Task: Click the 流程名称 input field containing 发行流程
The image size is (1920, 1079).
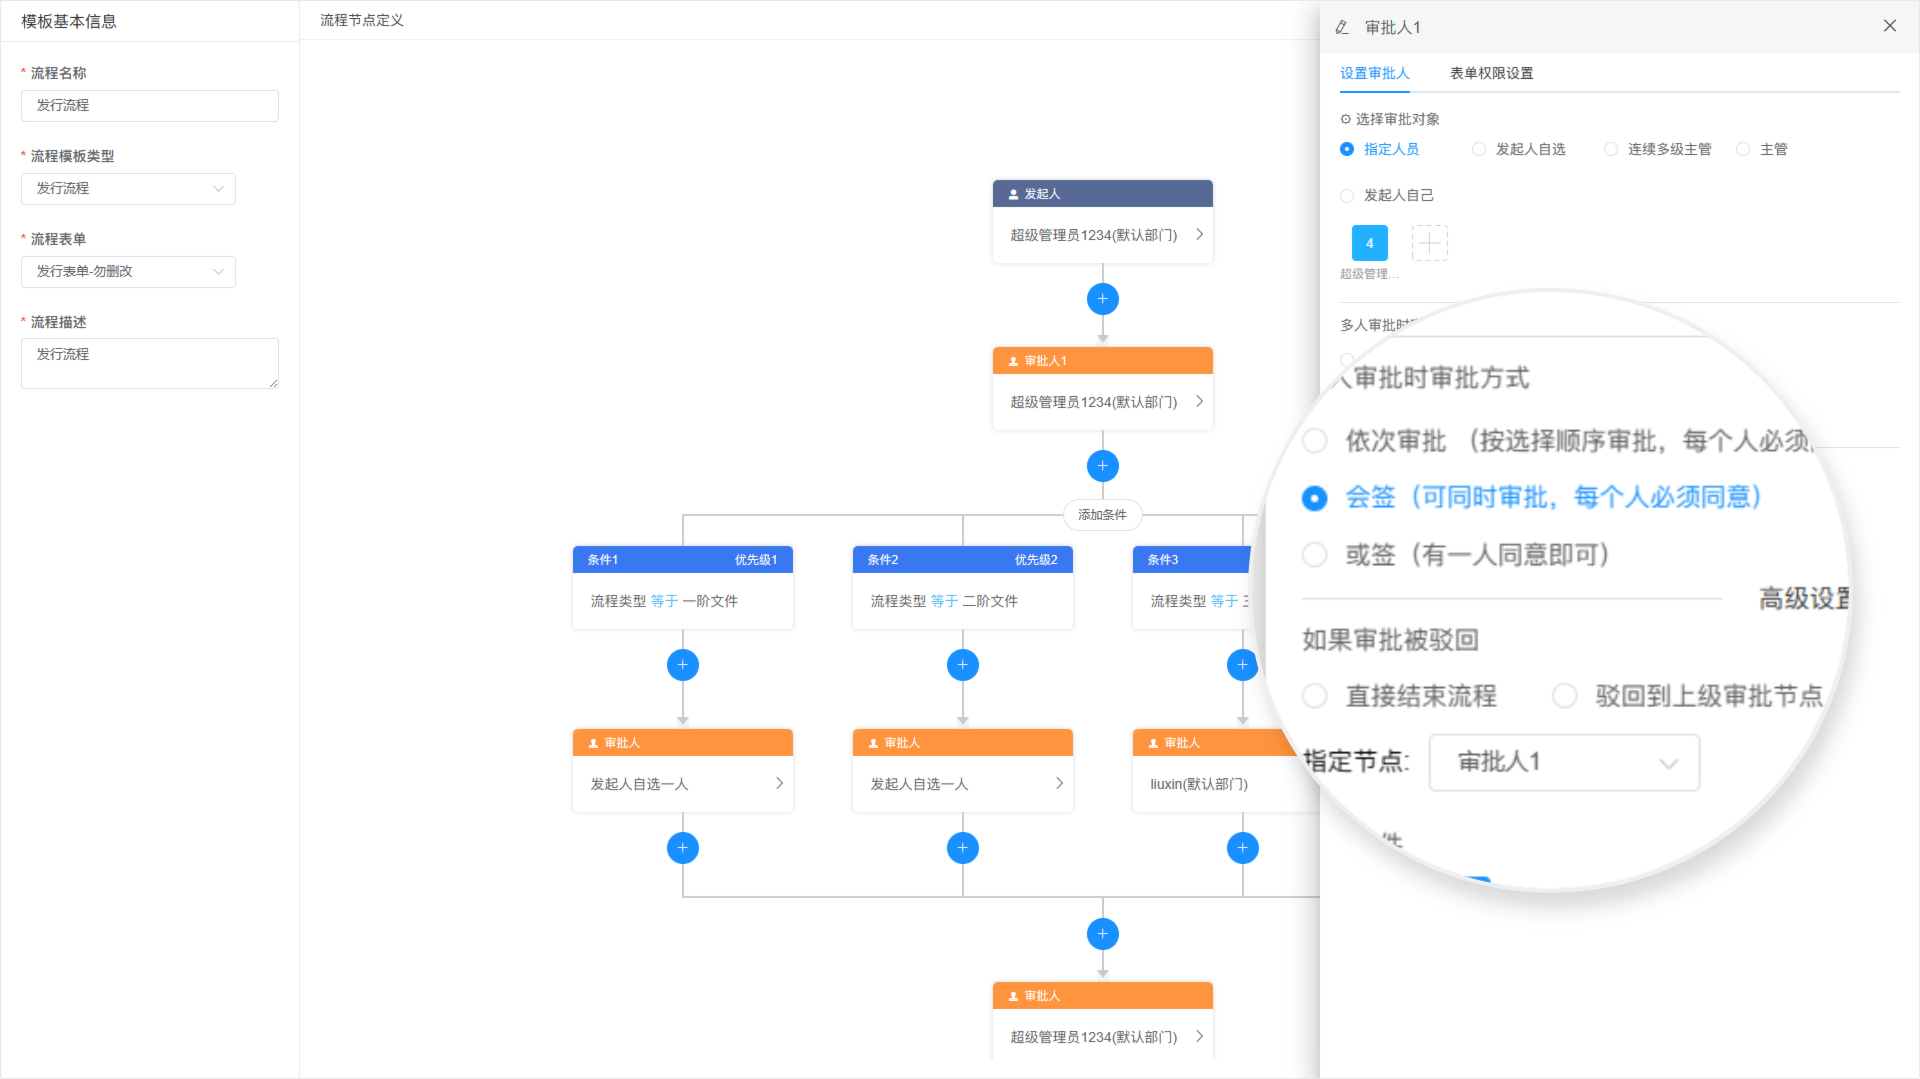Action: click(149, 105)
